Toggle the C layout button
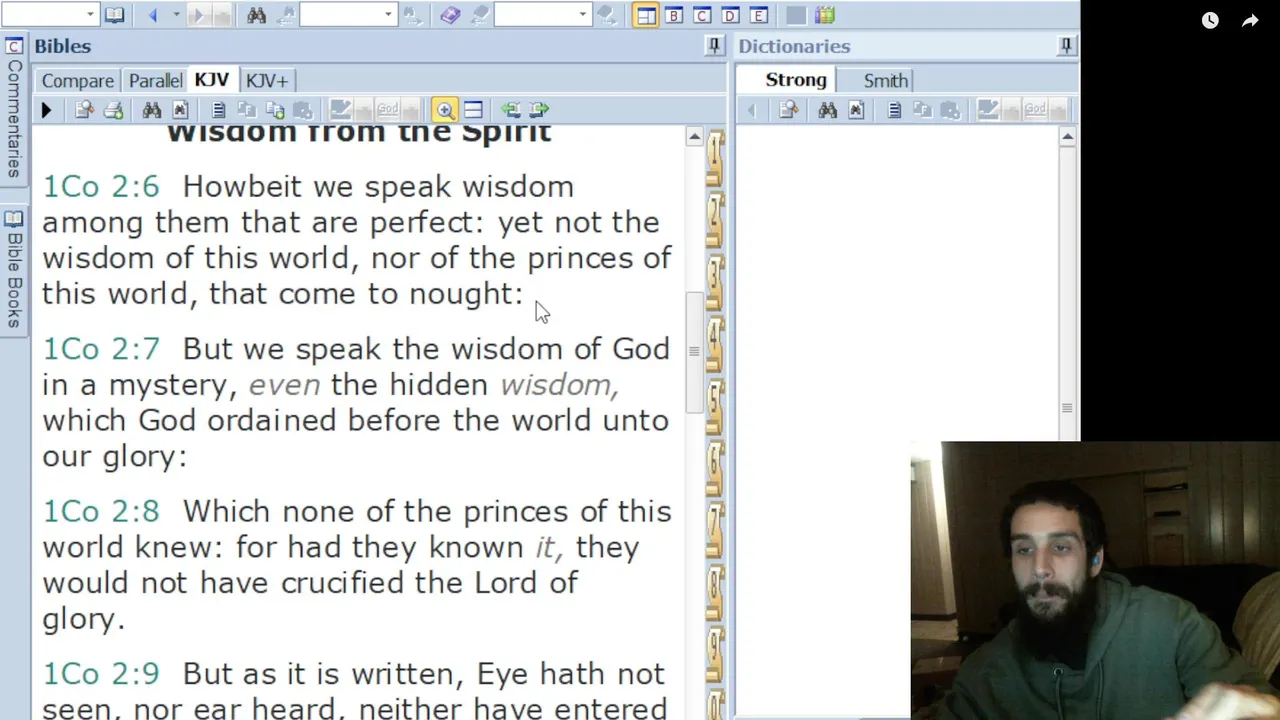This screenshot has height=720, width=1280. pos(702,15)
